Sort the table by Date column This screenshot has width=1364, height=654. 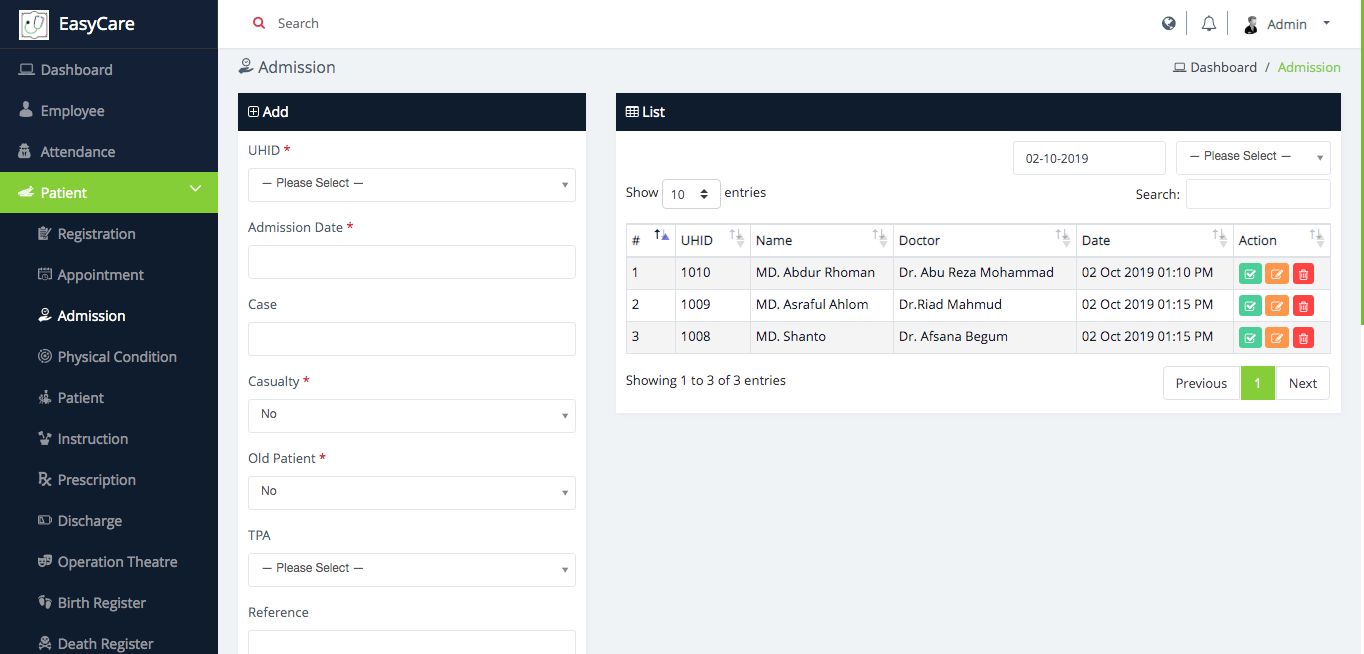coord(1155,240)
